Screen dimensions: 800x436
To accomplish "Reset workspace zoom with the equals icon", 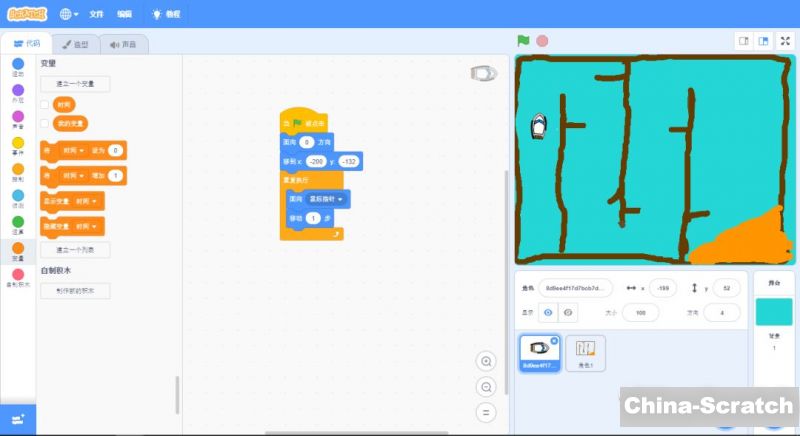I will (486, 411).
